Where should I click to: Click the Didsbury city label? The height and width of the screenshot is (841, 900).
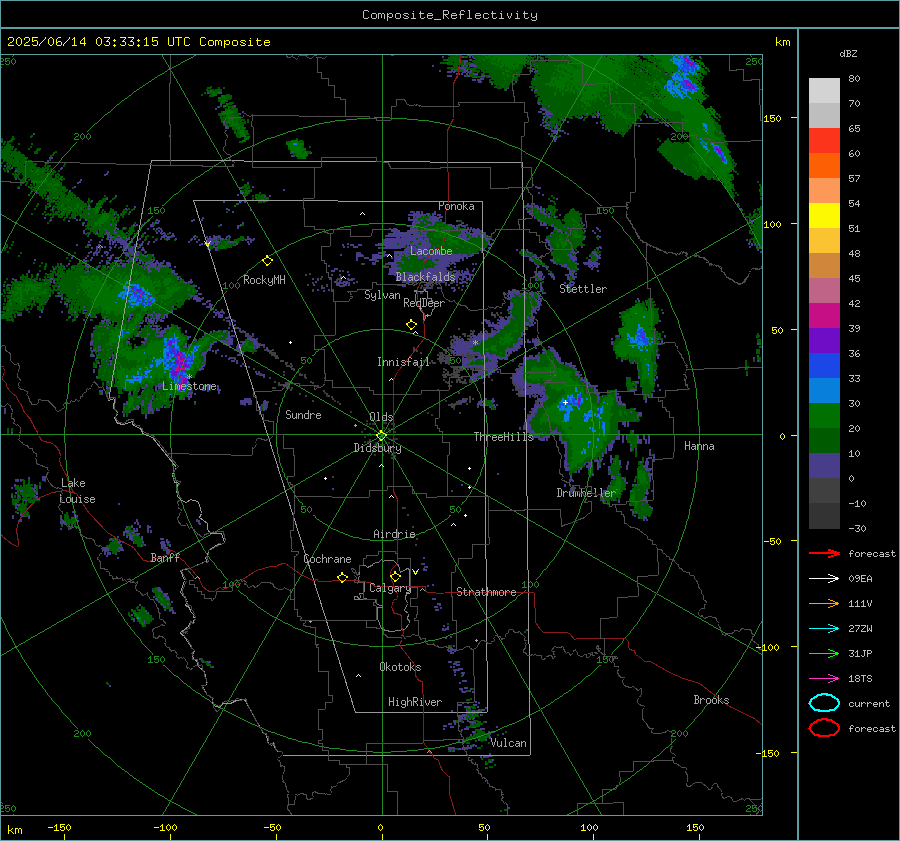point(377,448)
